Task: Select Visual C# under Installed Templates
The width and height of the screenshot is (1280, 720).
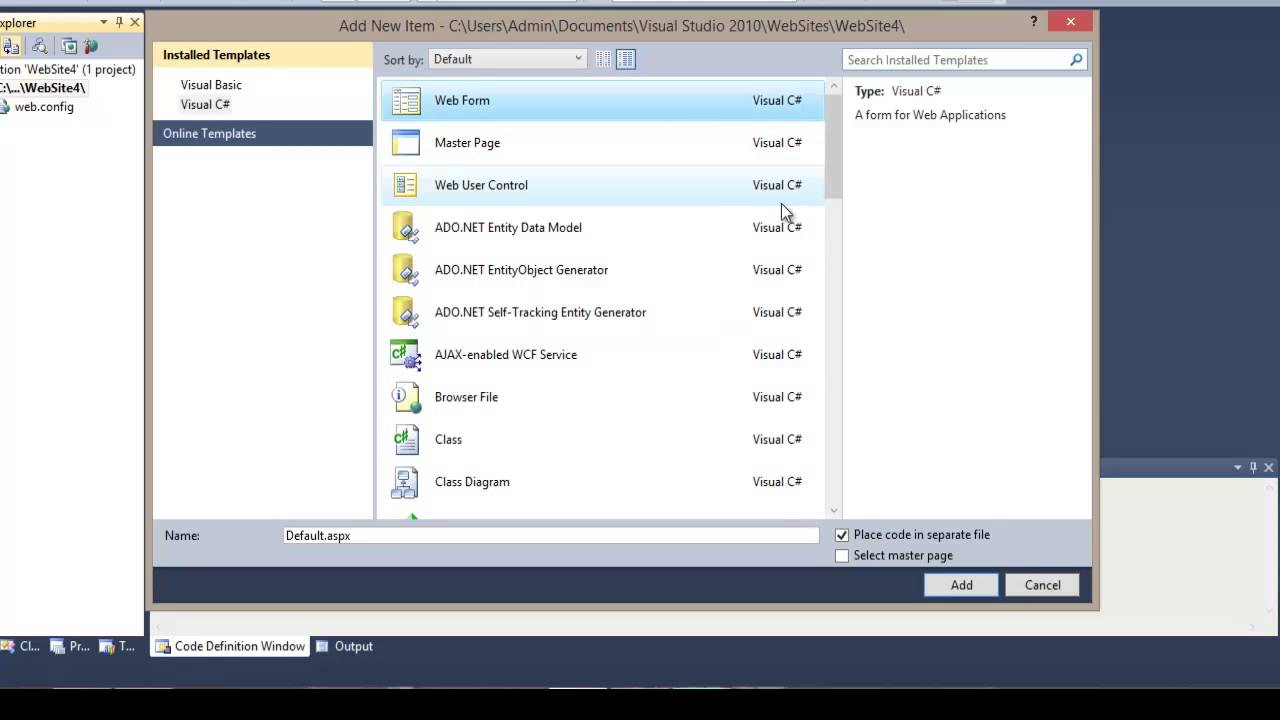Action: 205,104
